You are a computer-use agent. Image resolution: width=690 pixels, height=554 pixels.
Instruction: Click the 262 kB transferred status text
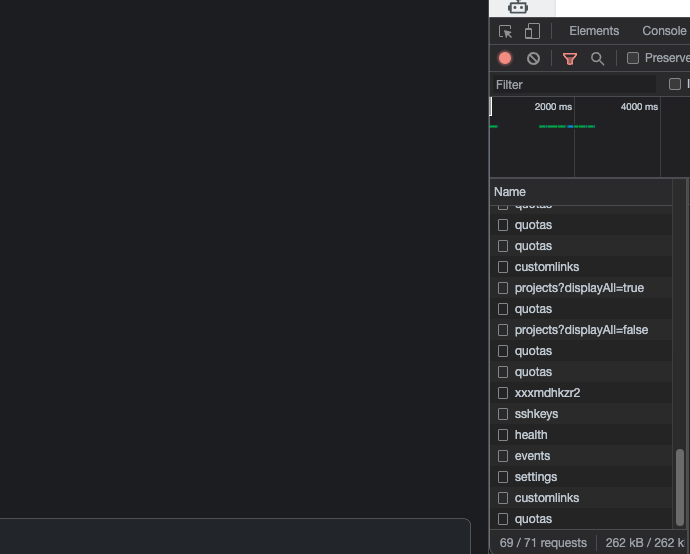pyautogui.click(x=645, y=543)
